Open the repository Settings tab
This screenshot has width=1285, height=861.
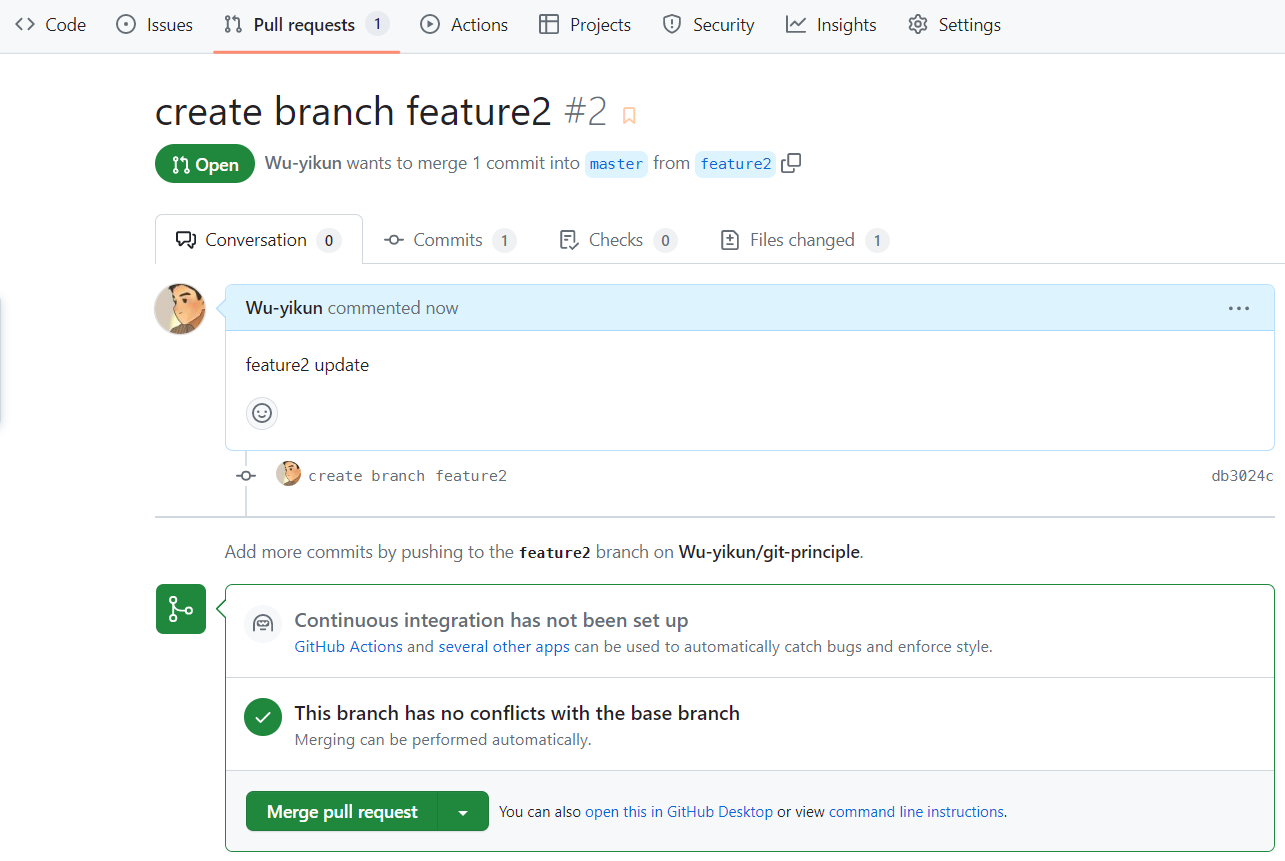coord(954,25)
